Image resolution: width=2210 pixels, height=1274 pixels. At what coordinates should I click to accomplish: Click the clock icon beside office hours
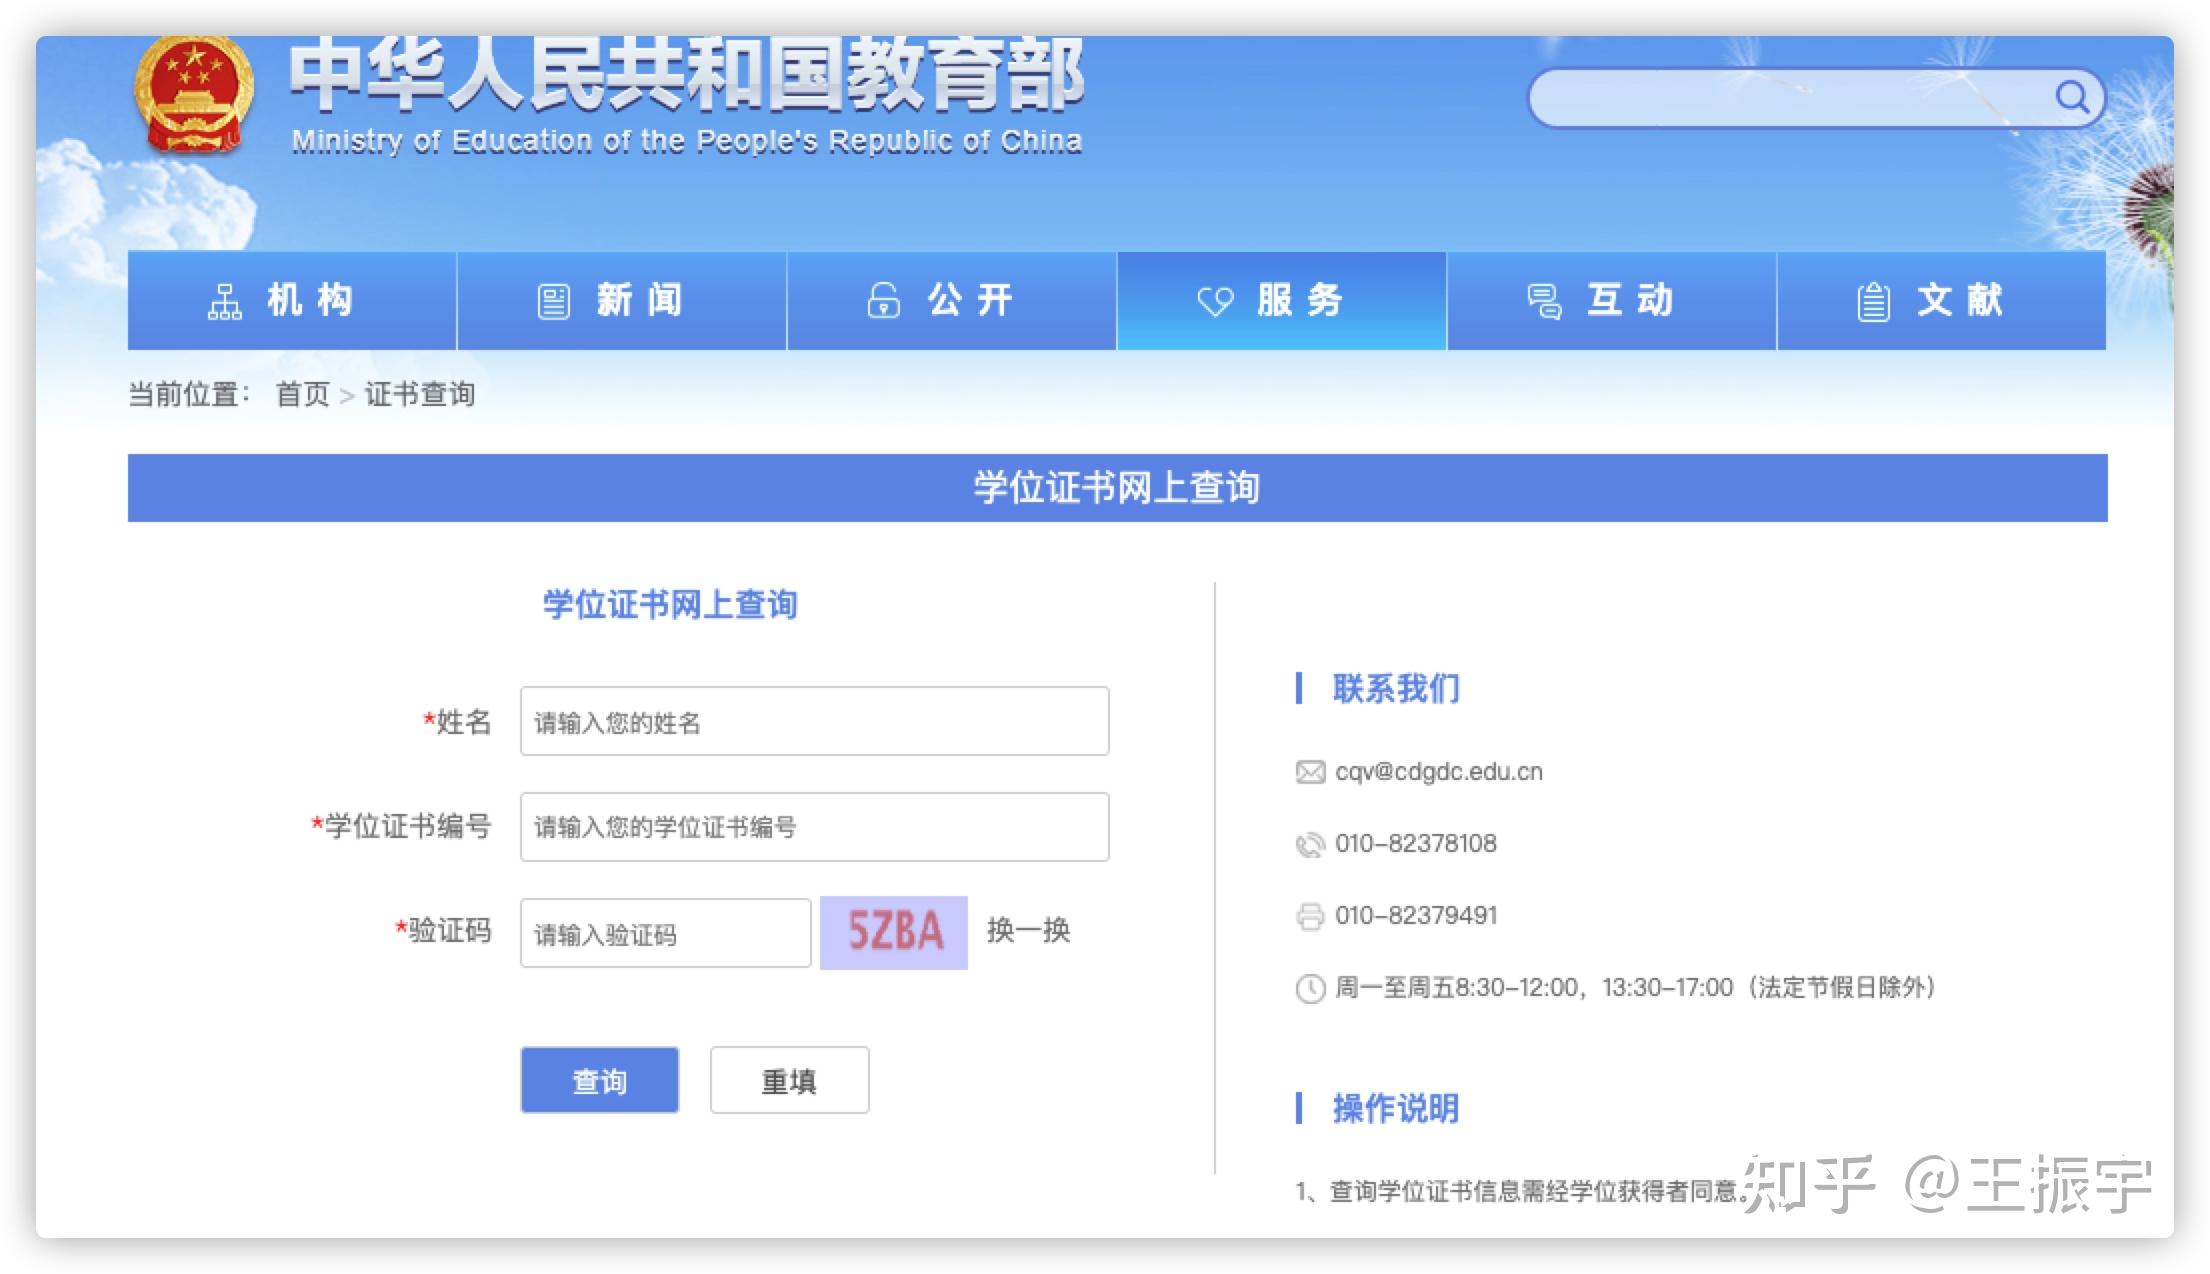(1310, 988)
